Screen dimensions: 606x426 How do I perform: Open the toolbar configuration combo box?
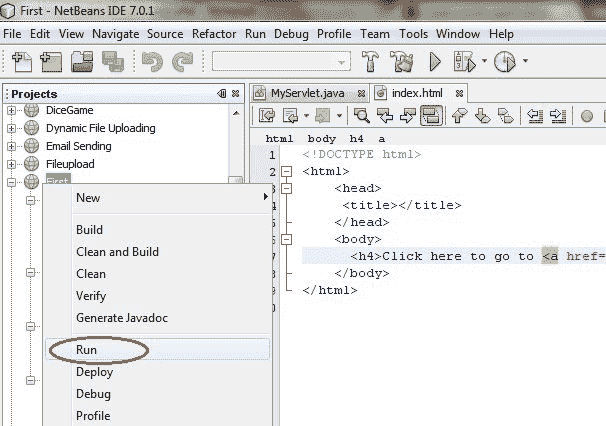coord(281,61)
